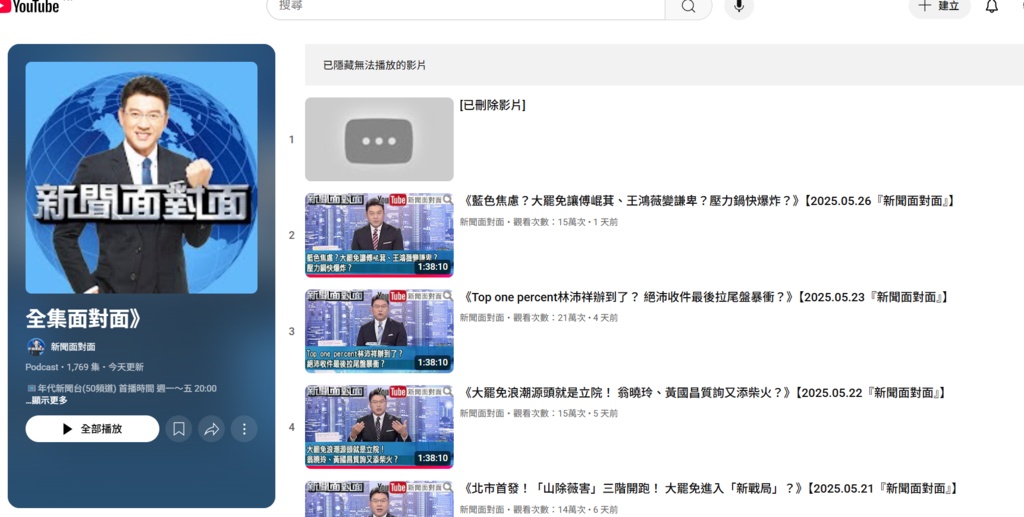1024x517 pixels.
Task: Play all with 全部播放 button
Action: click(92, 429)
